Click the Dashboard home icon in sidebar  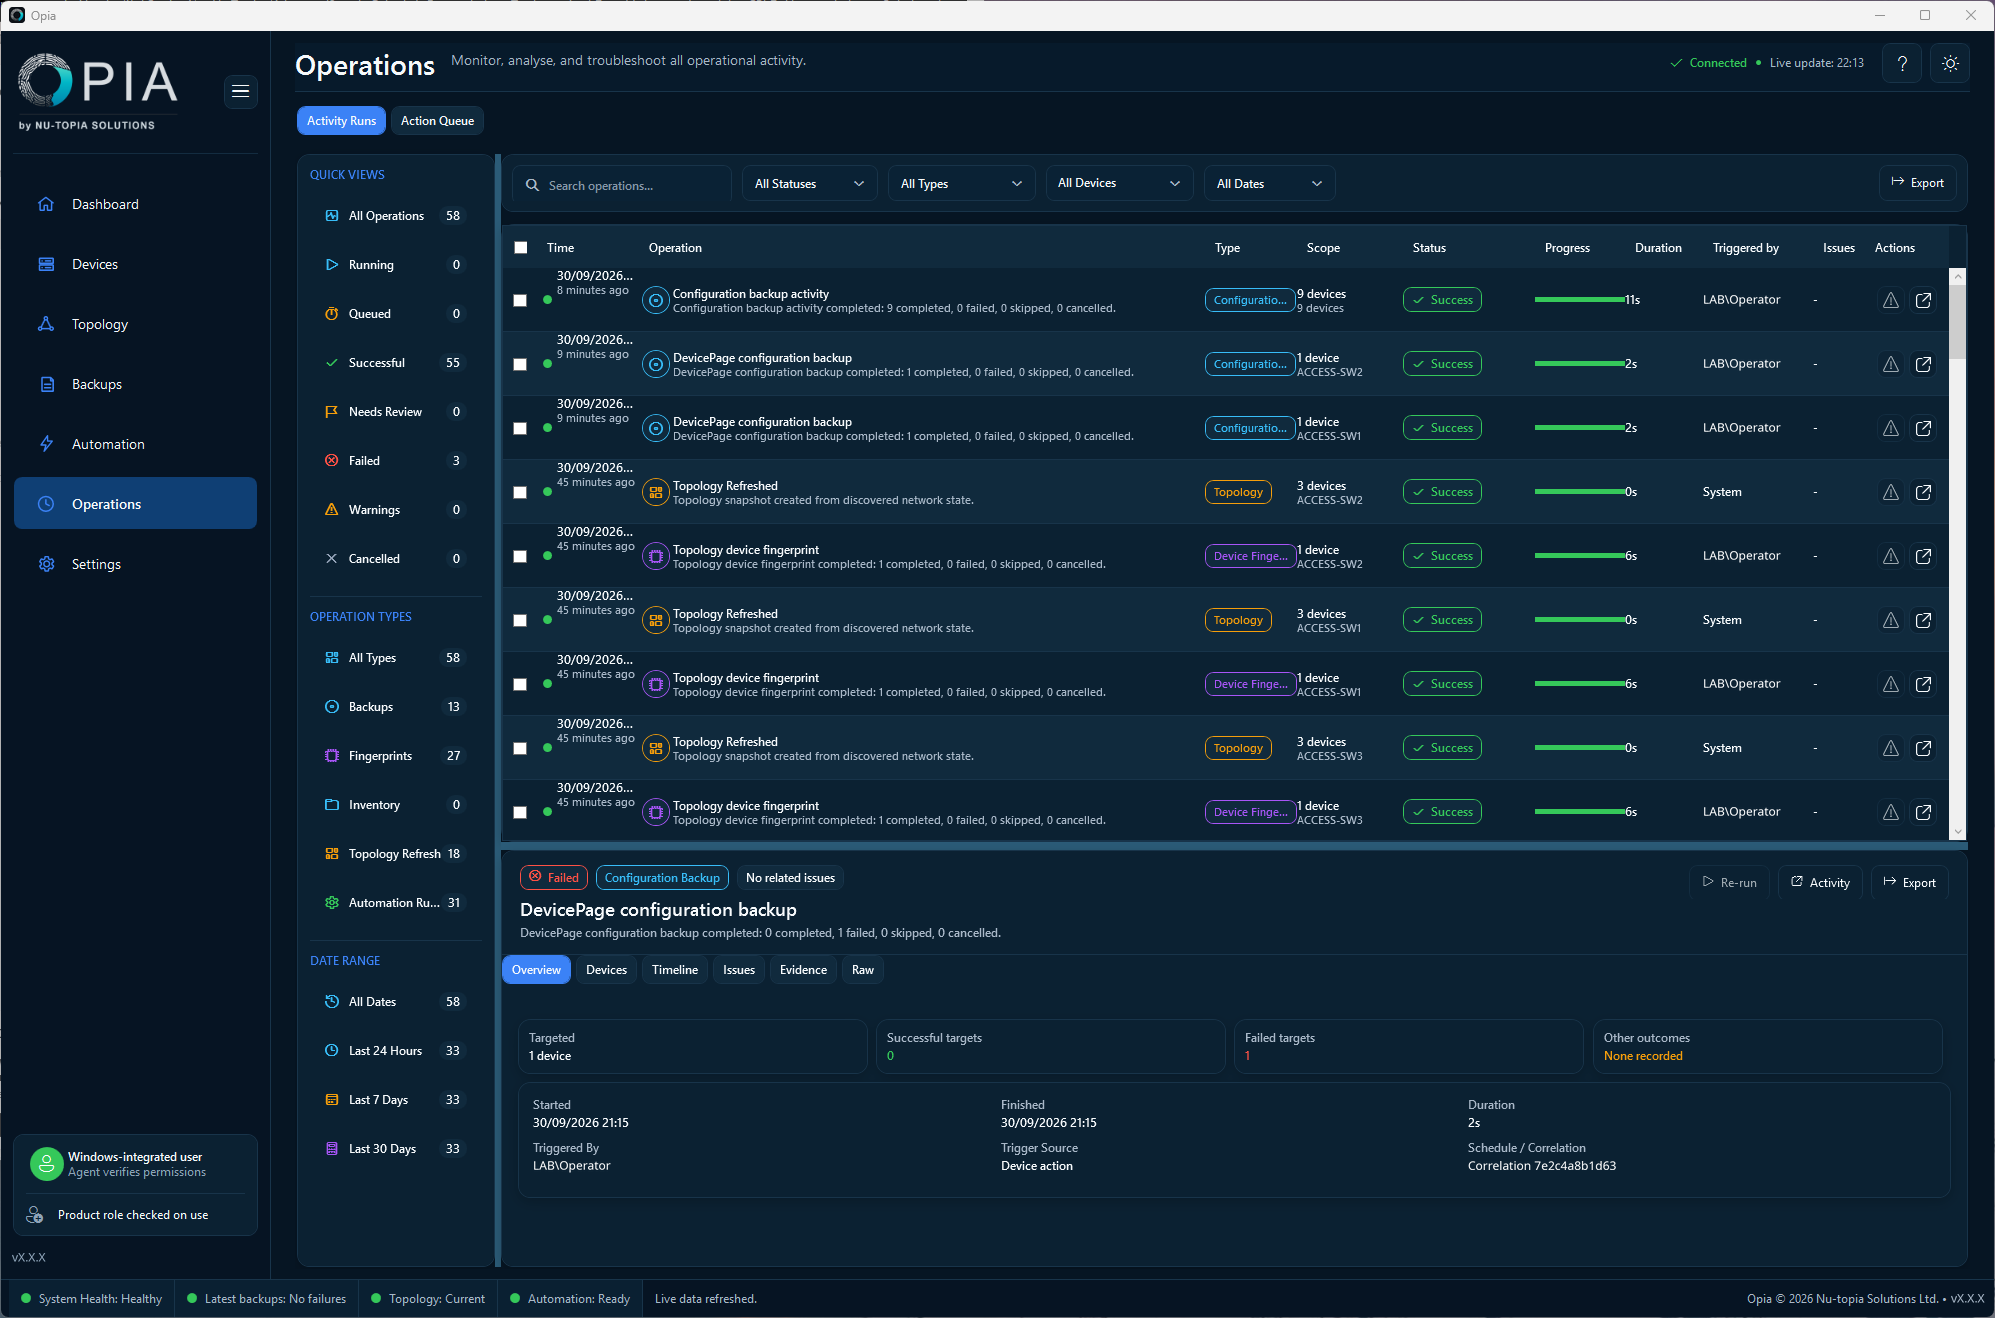tap(46, 204)
